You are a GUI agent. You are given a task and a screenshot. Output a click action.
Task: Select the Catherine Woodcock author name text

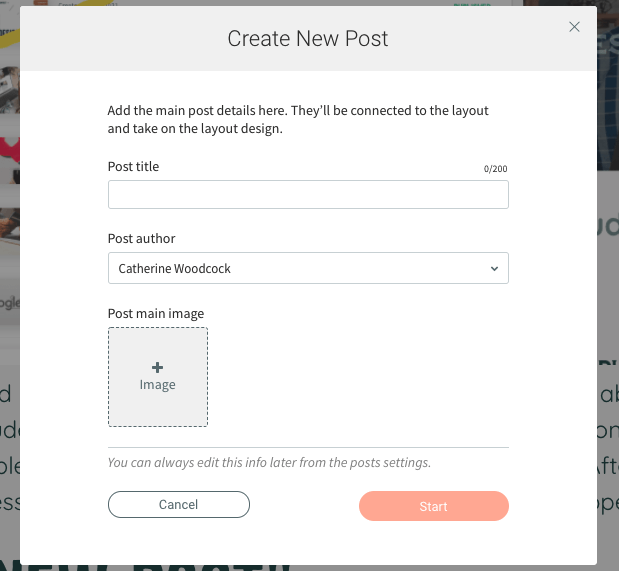(x=174, y=269)
